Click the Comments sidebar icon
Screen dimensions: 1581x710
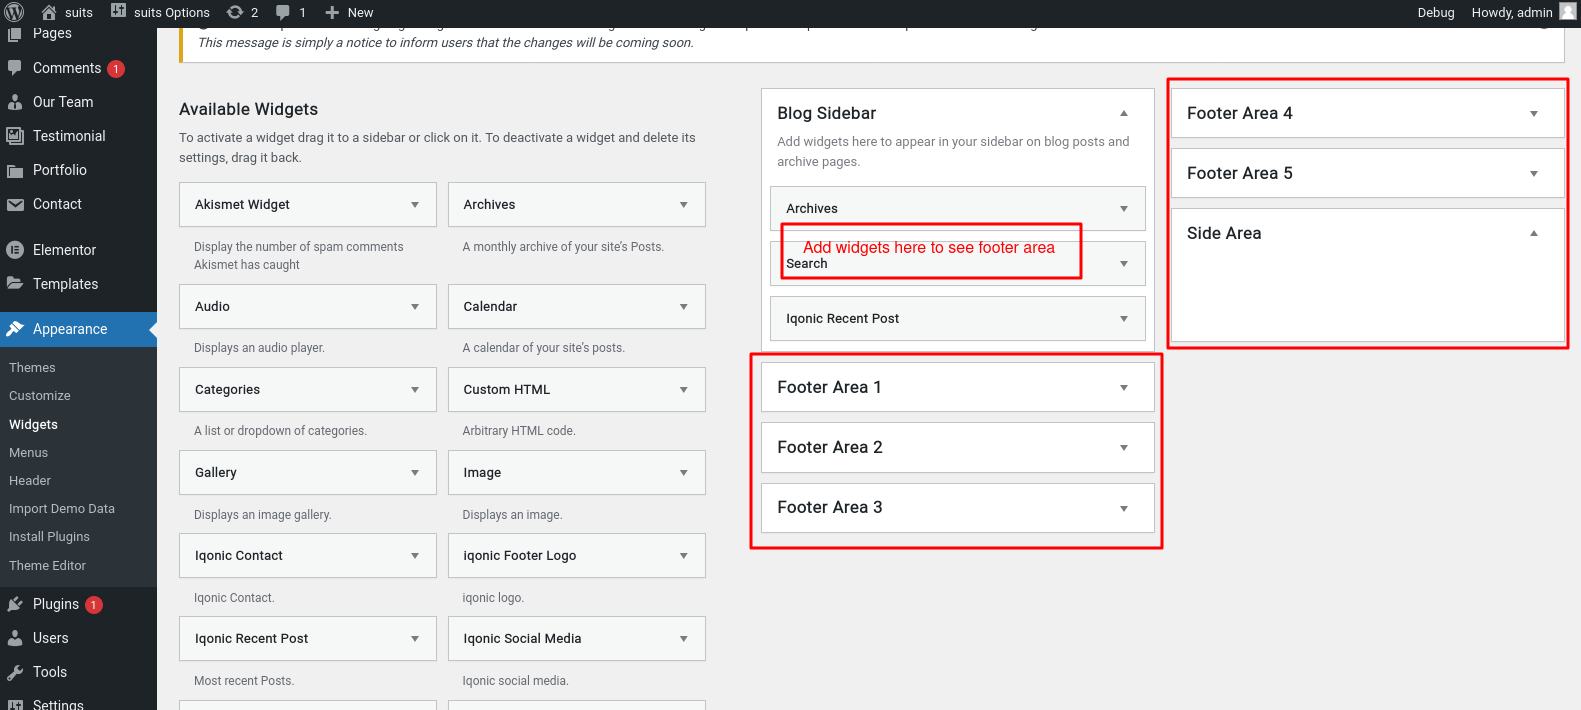pyautogui.click(x=15, y=68)
